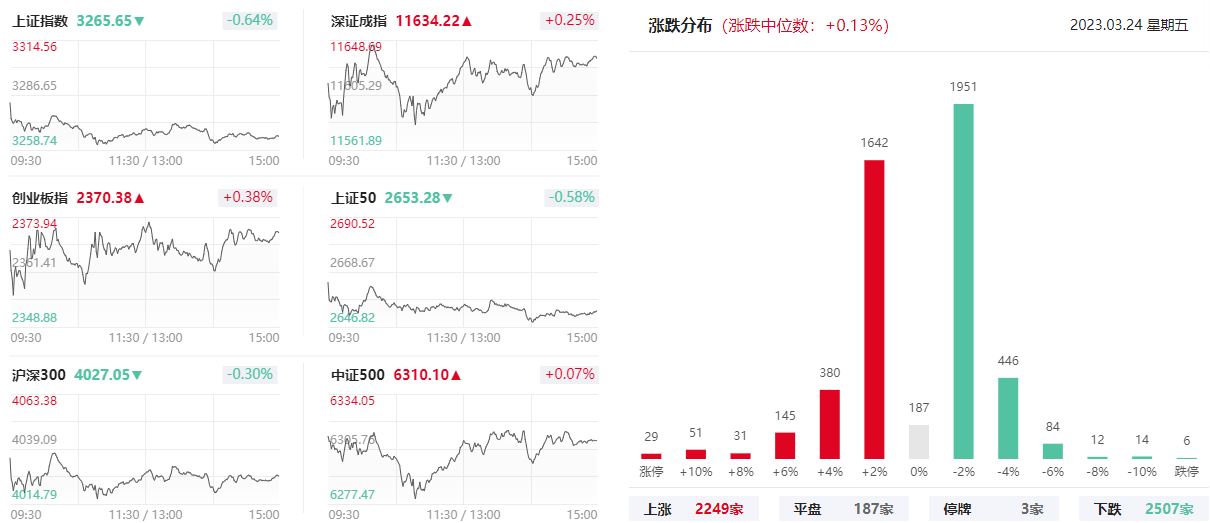Screen dimensions: 1210x523
Task: Select the -0.64% change badge for 上证指数
Action: [250, 20]
